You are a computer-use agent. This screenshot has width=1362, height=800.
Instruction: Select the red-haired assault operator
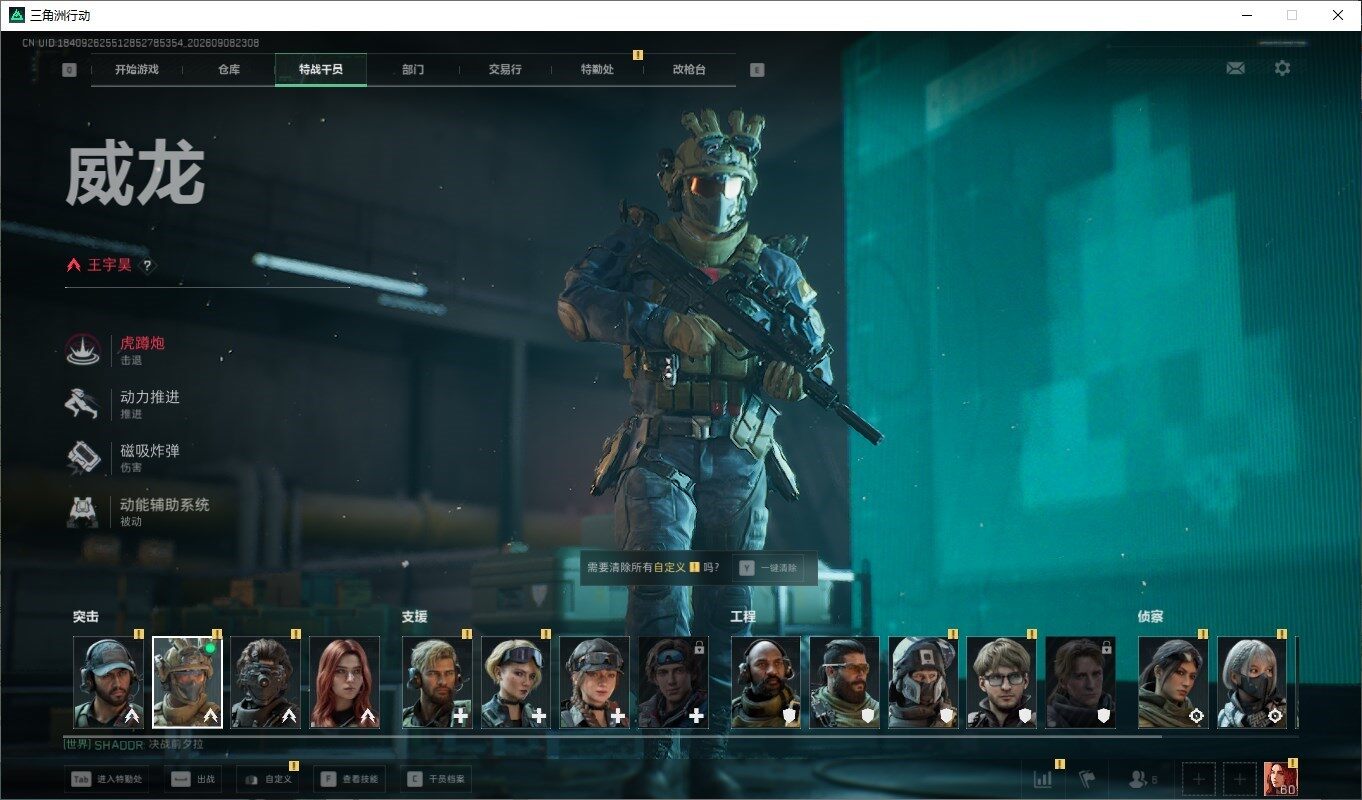pos(345,682)
